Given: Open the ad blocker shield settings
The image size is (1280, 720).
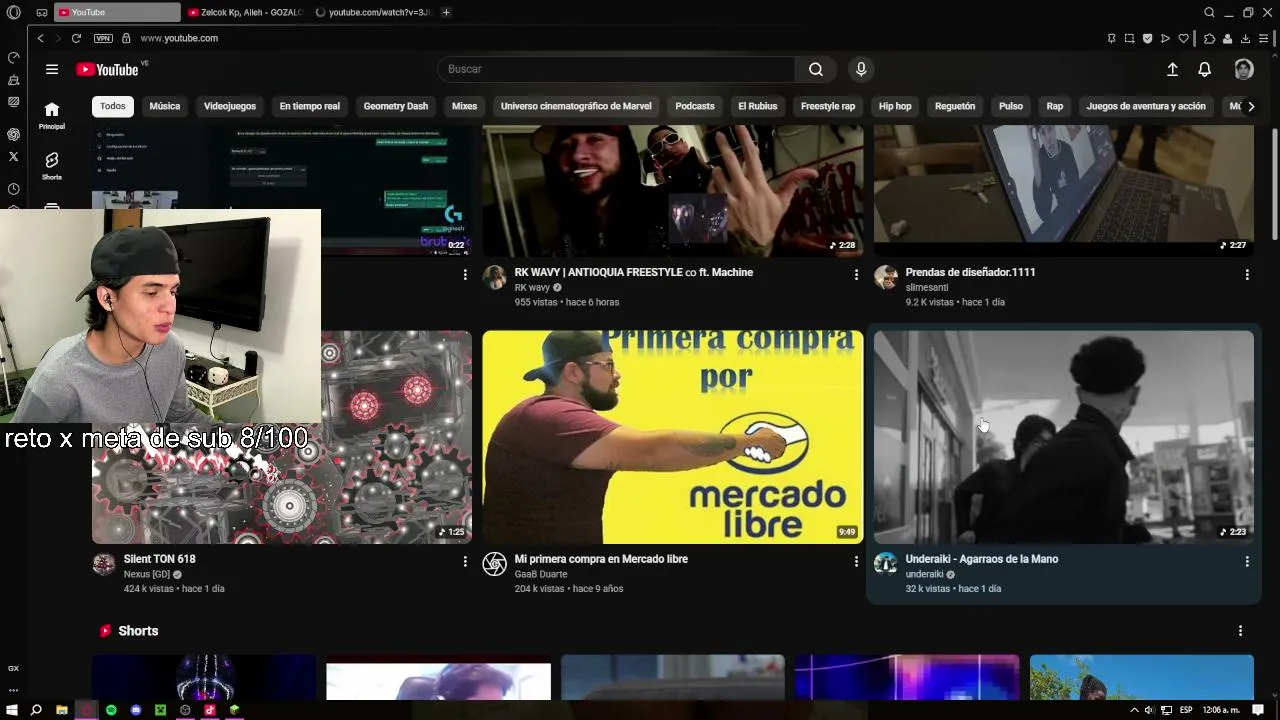Looking at the screenshot, I should (x=1147, y=38).
